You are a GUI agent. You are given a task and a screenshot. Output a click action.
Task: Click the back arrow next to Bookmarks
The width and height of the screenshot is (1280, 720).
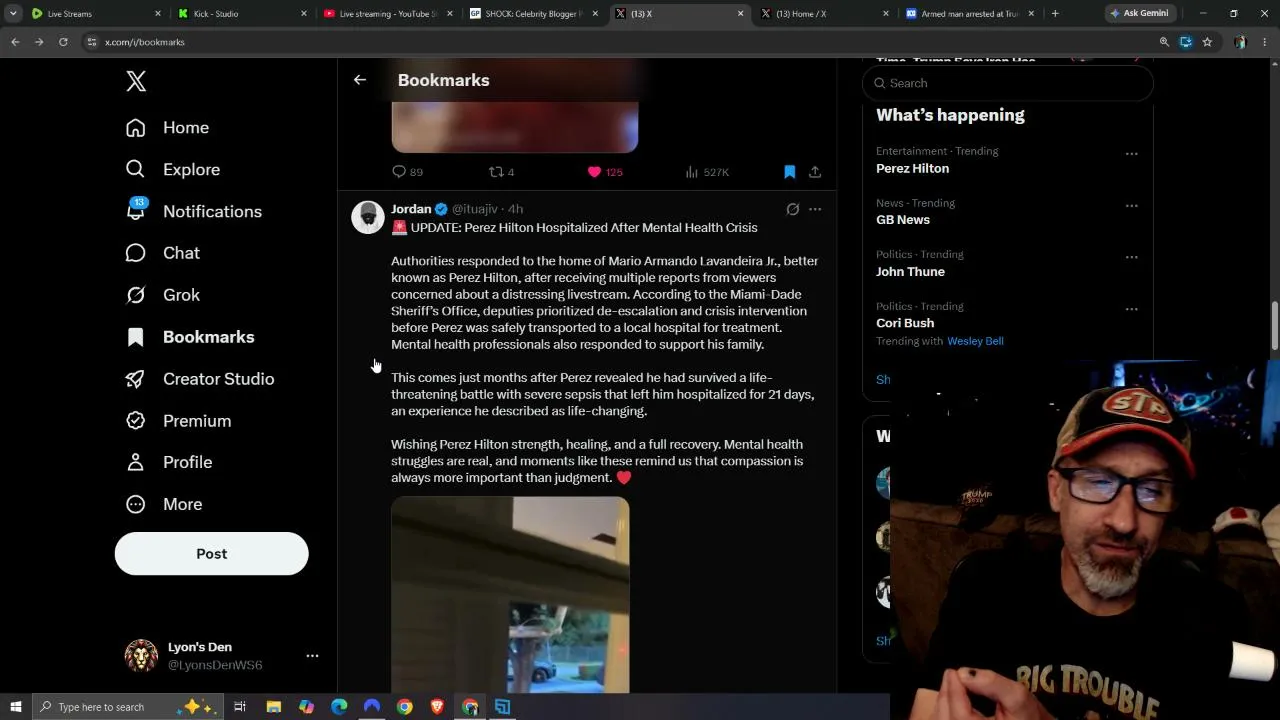[360, 80]
